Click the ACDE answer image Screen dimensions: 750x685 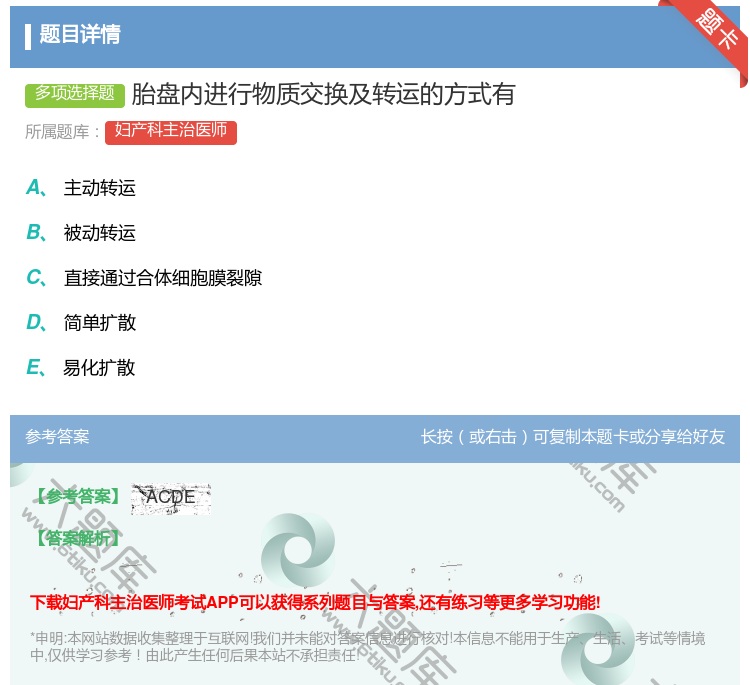[171, 498]
